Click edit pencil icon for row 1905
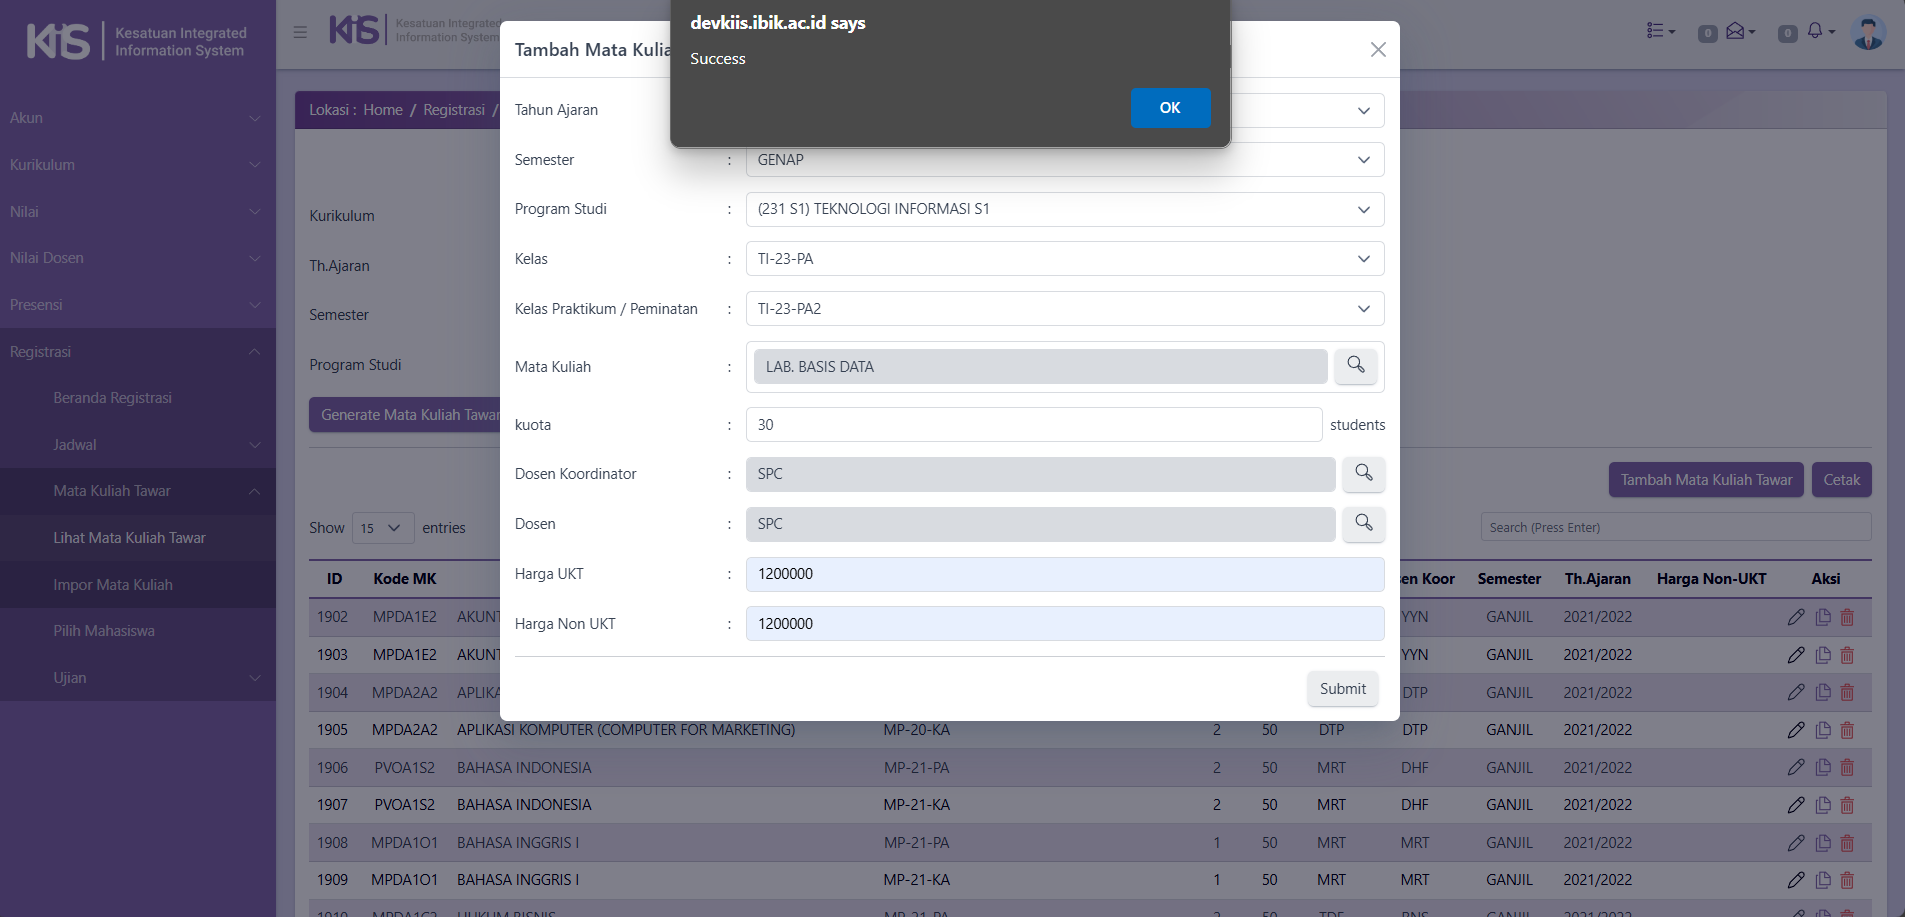Image resolution: width=1905 pixels, height=917 pixels. [x=1796, y=730]
